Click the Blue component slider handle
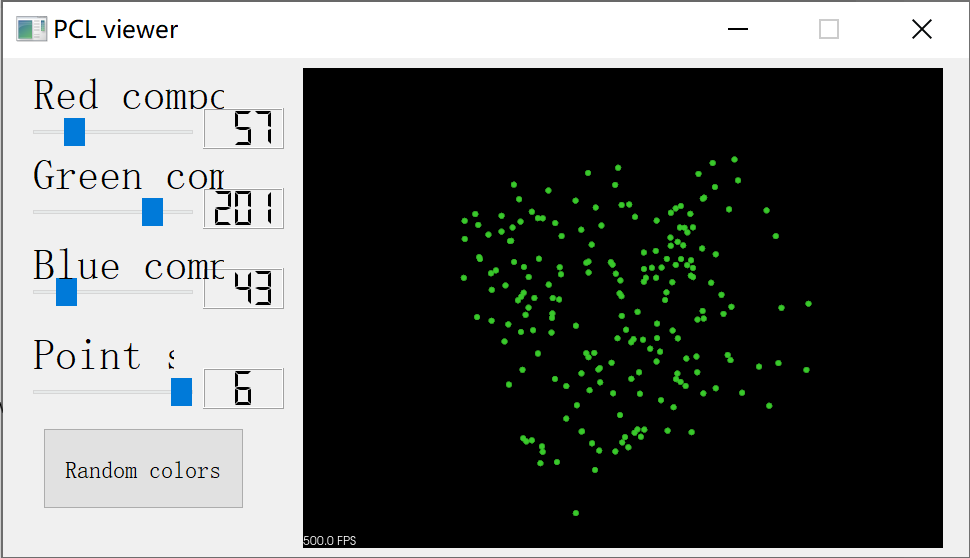Viewport: 970px width, 558px height. (66, 292)
